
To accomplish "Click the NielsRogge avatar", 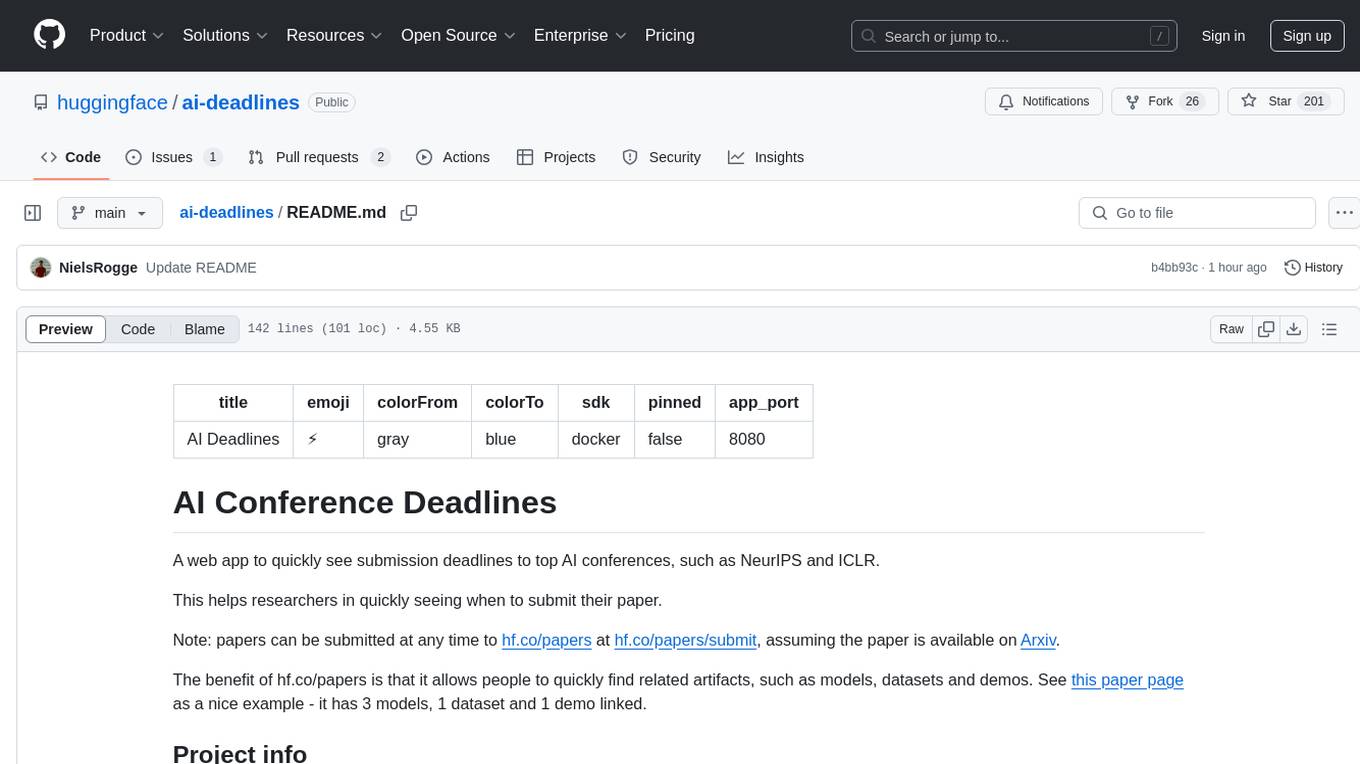I will click(41, 267).
